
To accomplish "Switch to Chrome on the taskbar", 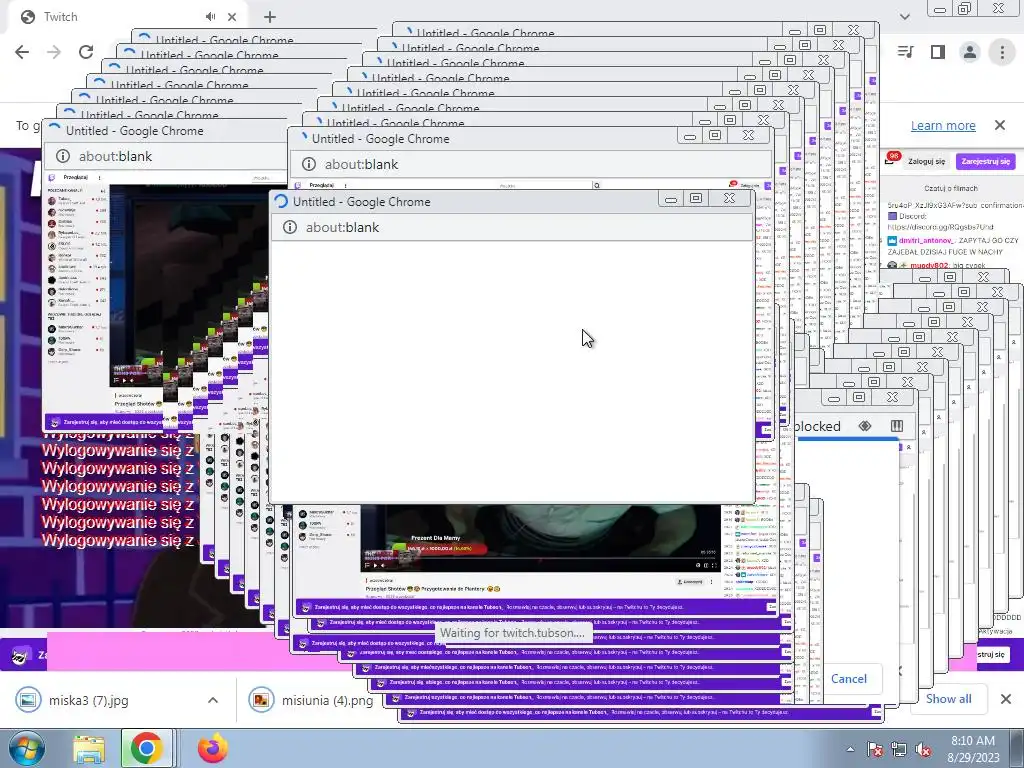I will 146,748.
